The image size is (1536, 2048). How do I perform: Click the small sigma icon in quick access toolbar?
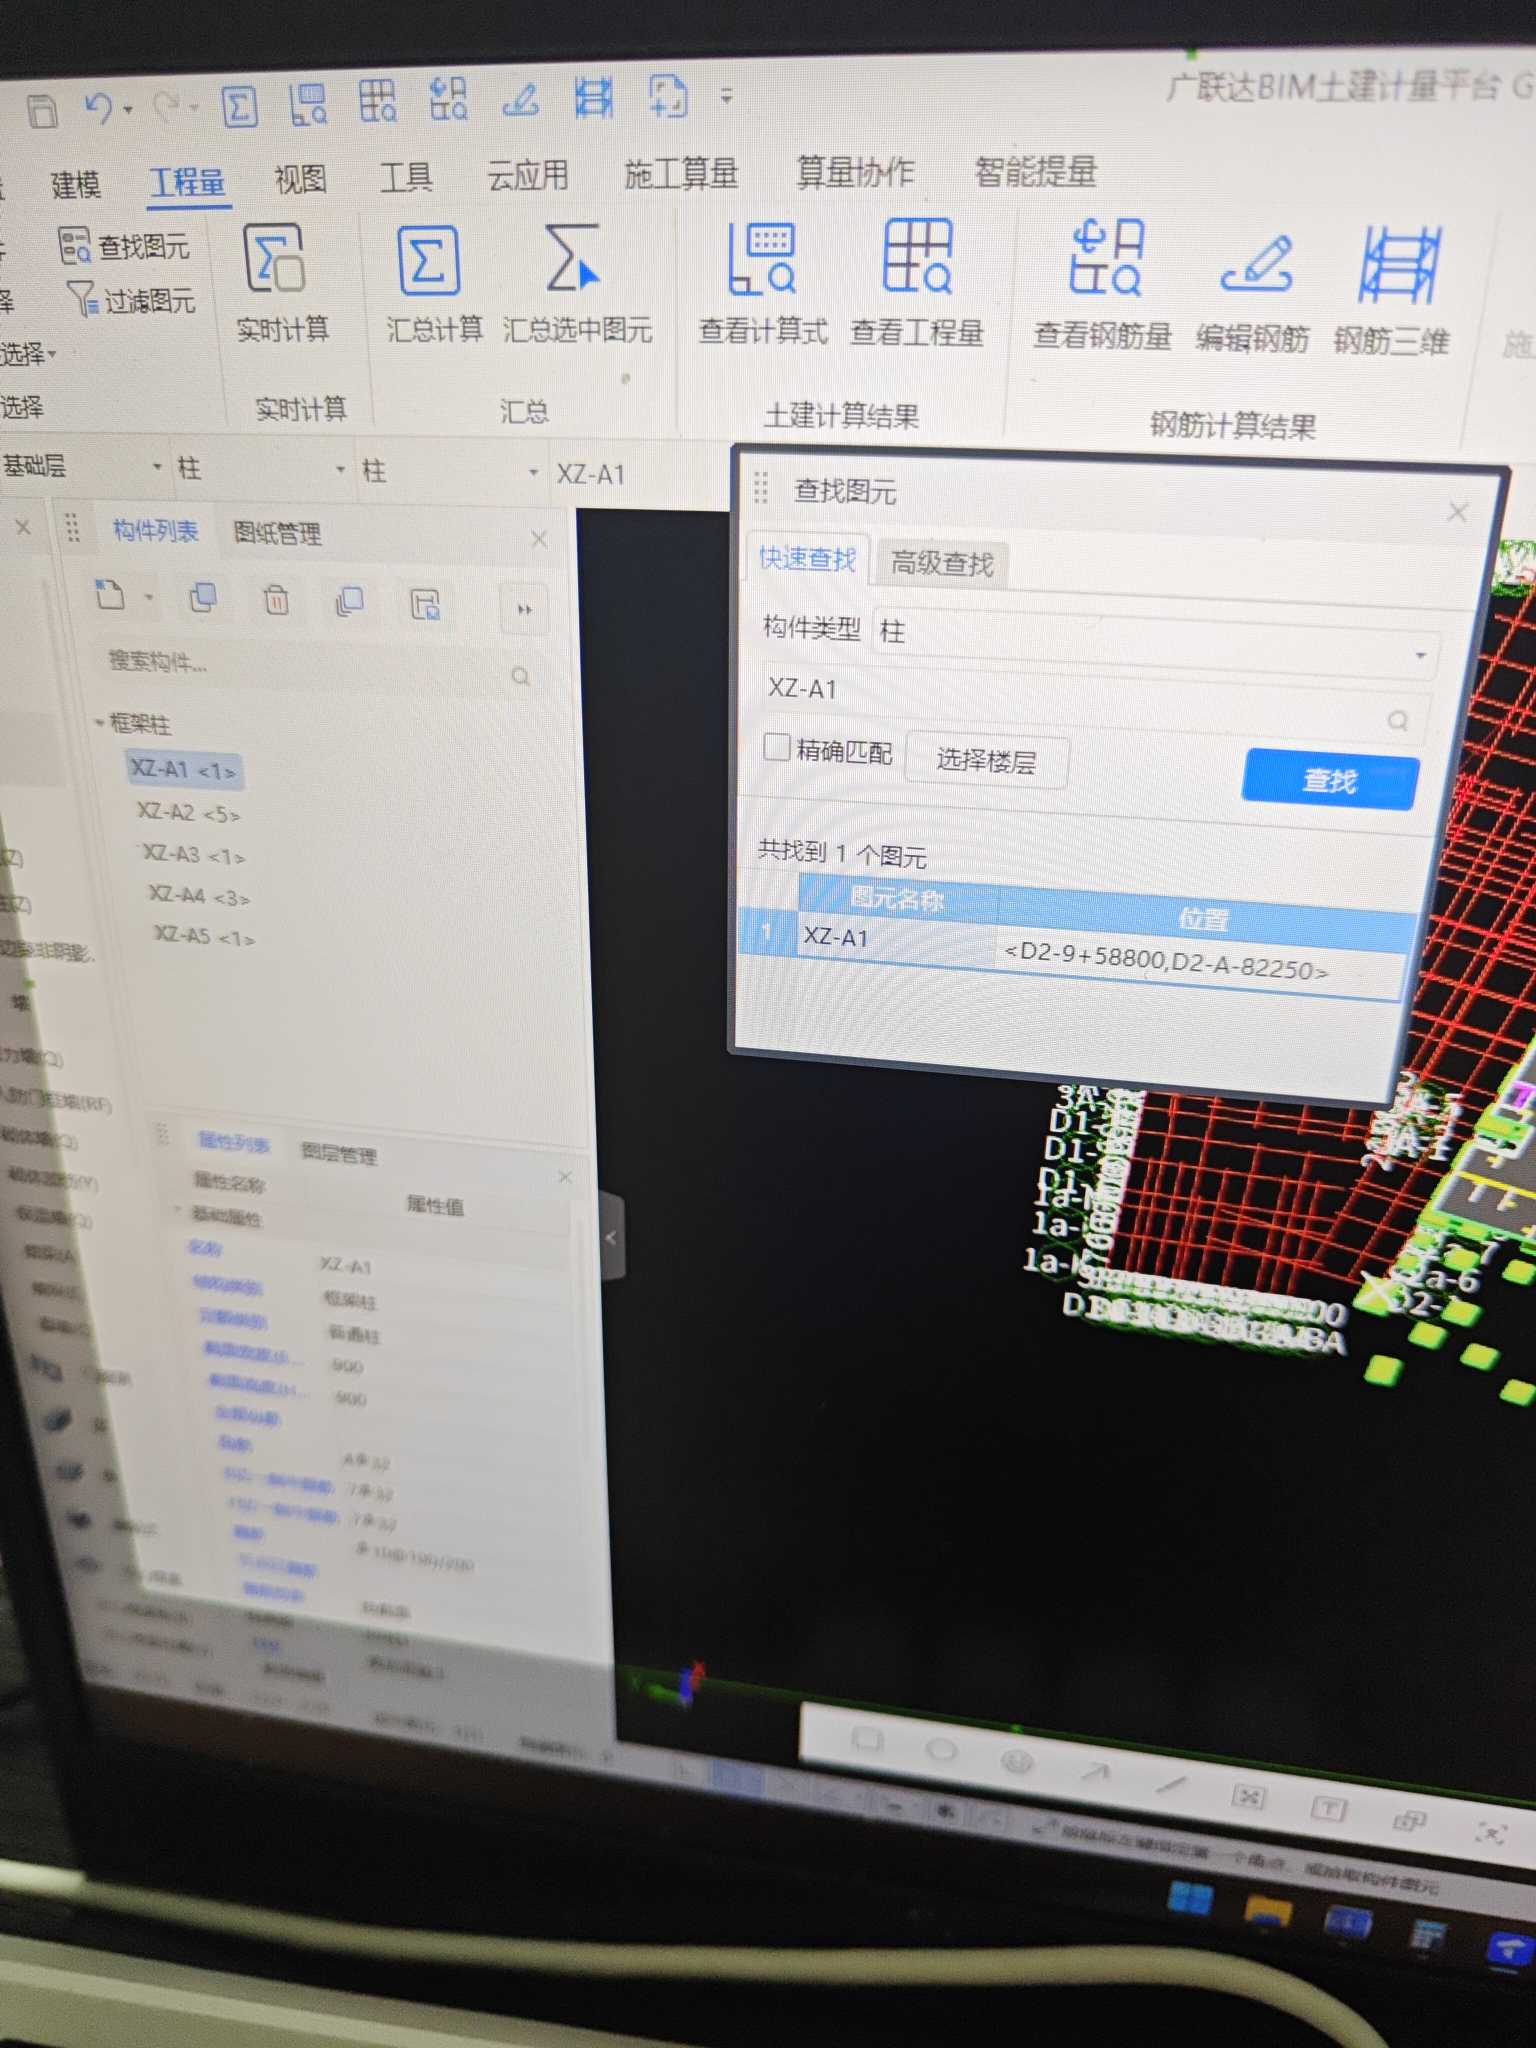point(239,106)
